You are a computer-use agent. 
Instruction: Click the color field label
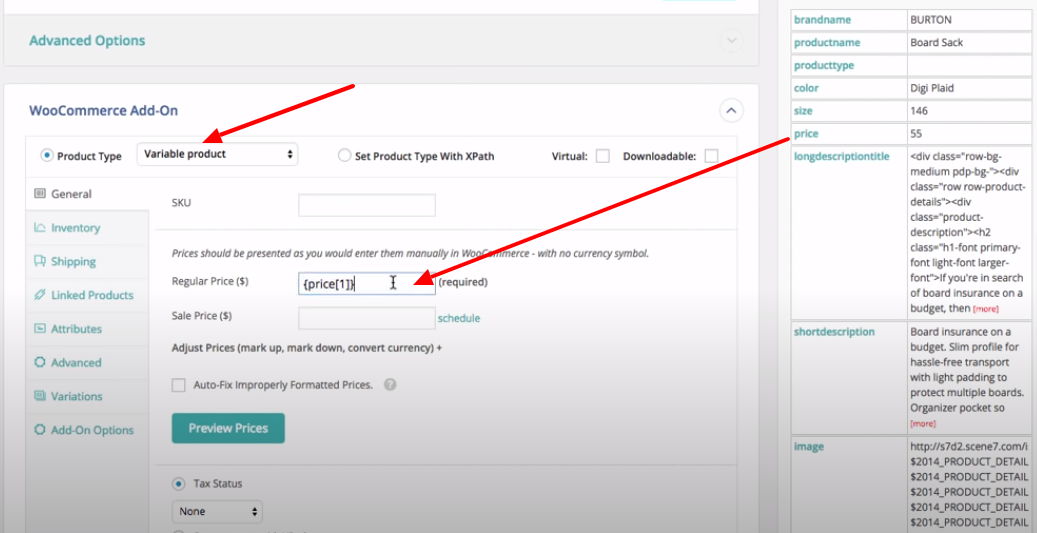point(806,88)
